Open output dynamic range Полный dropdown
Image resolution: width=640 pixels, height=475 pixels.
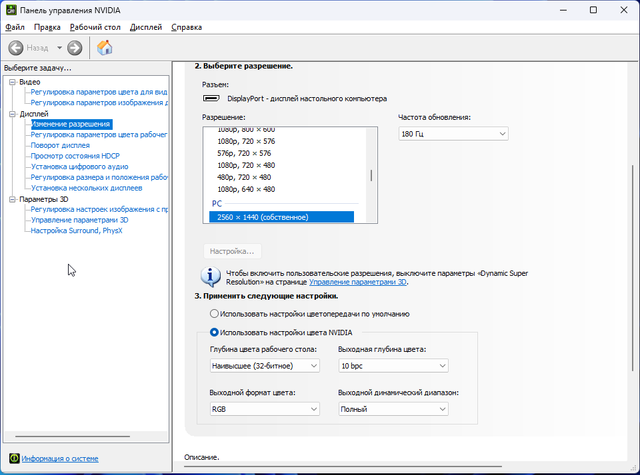393,409
